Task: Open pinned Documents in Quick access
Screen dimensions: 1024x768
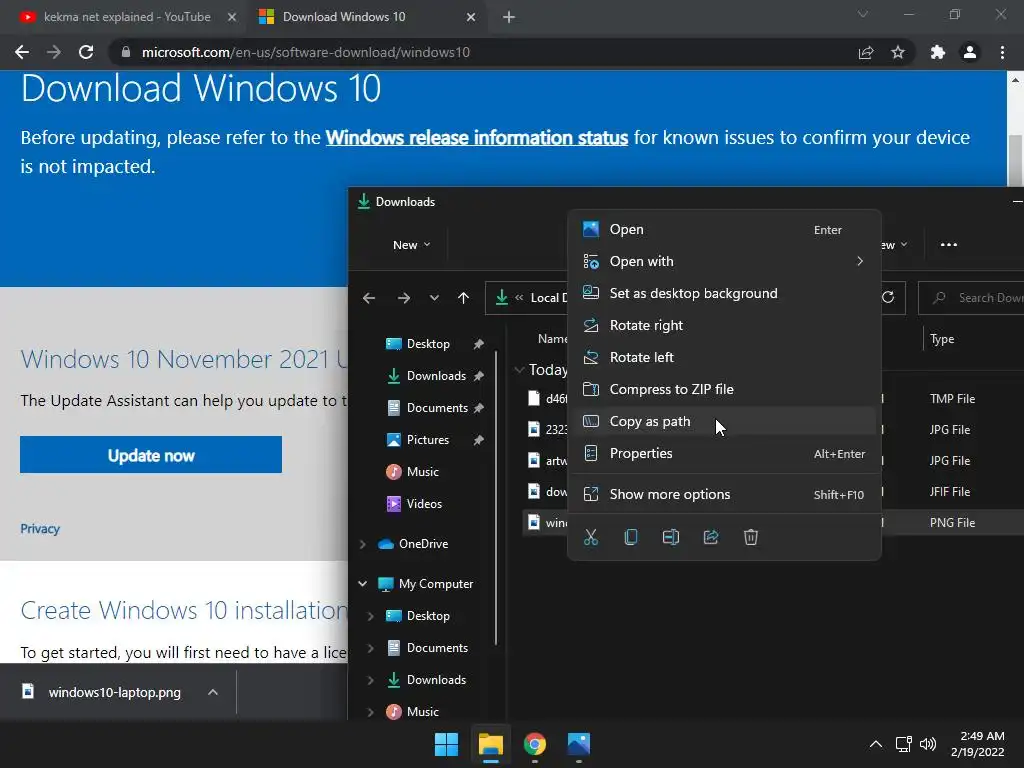Action: (x=436, y=408)
